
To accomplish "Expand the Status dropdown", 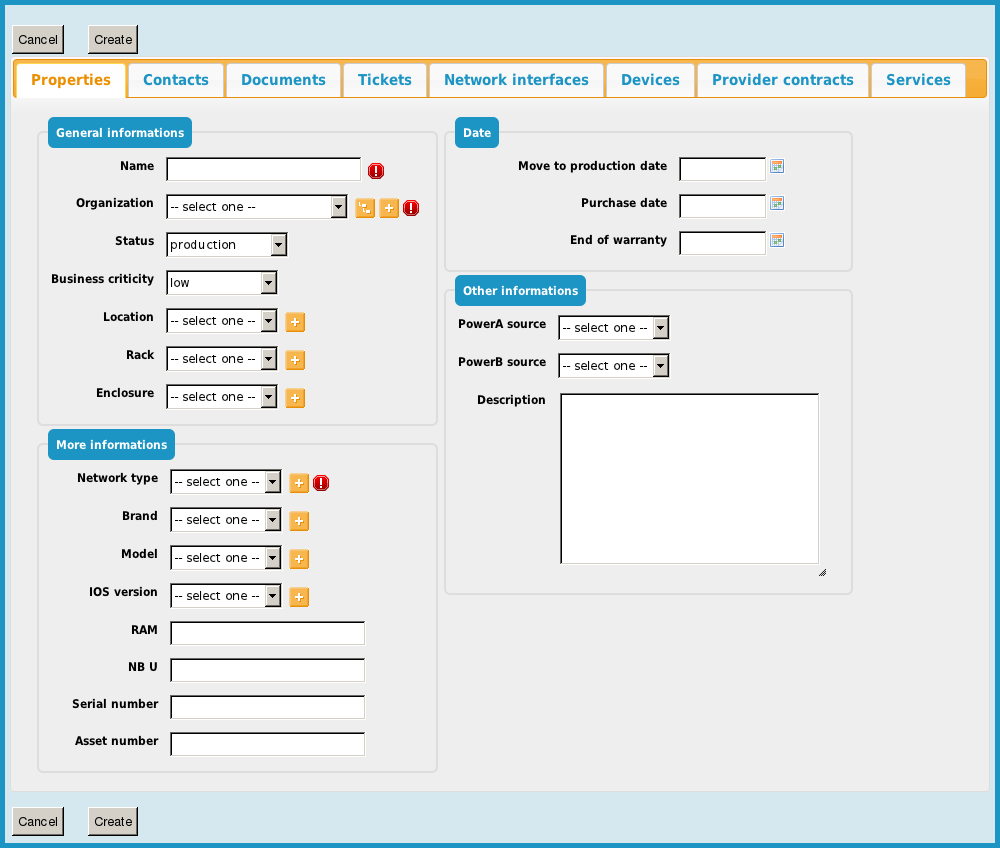I will click(x=228, y=245).
